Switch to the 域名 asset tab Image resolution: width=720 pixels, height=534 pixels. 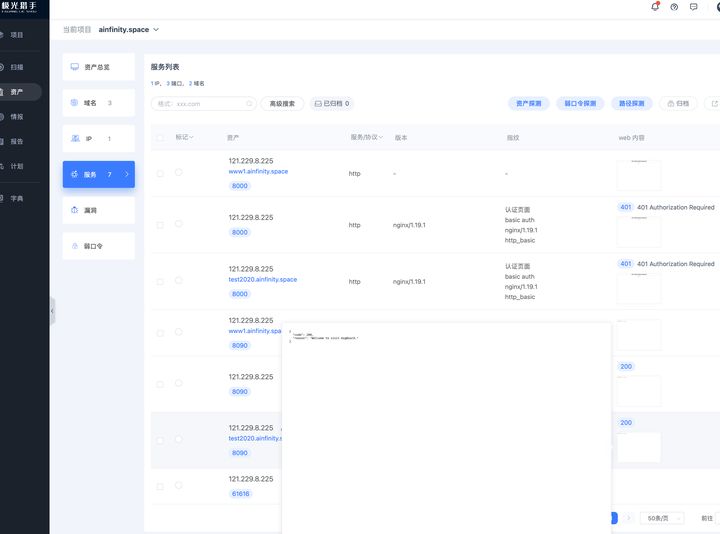99,103
